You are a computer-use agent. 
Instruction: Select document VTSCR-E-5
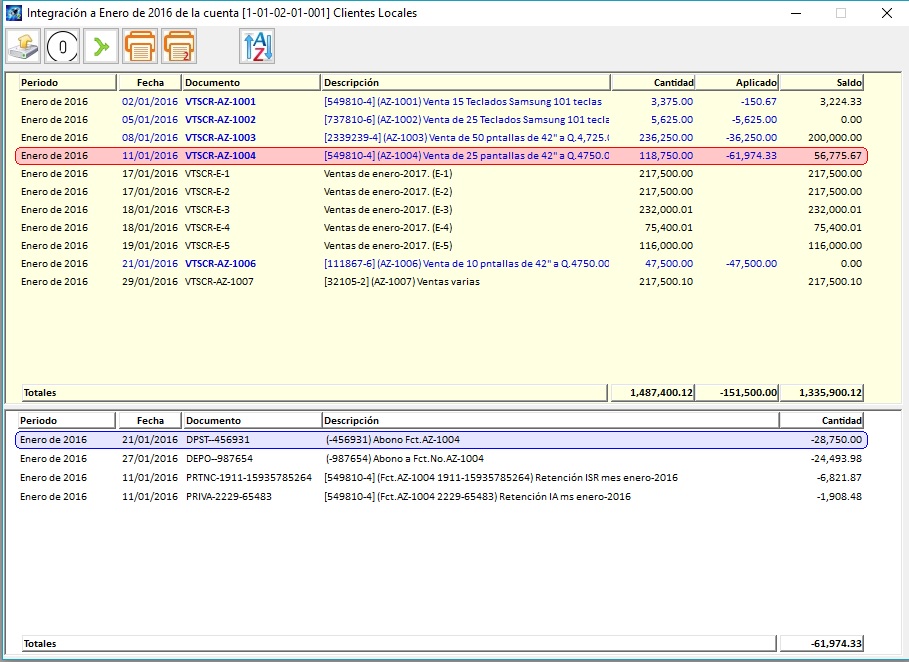[207, 245]
